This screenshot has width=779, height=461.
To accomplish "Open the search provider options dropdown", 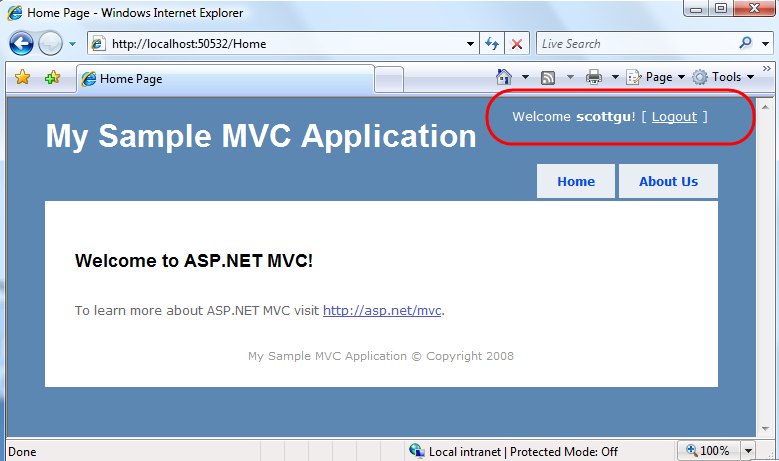I will [x=765, y=44].
